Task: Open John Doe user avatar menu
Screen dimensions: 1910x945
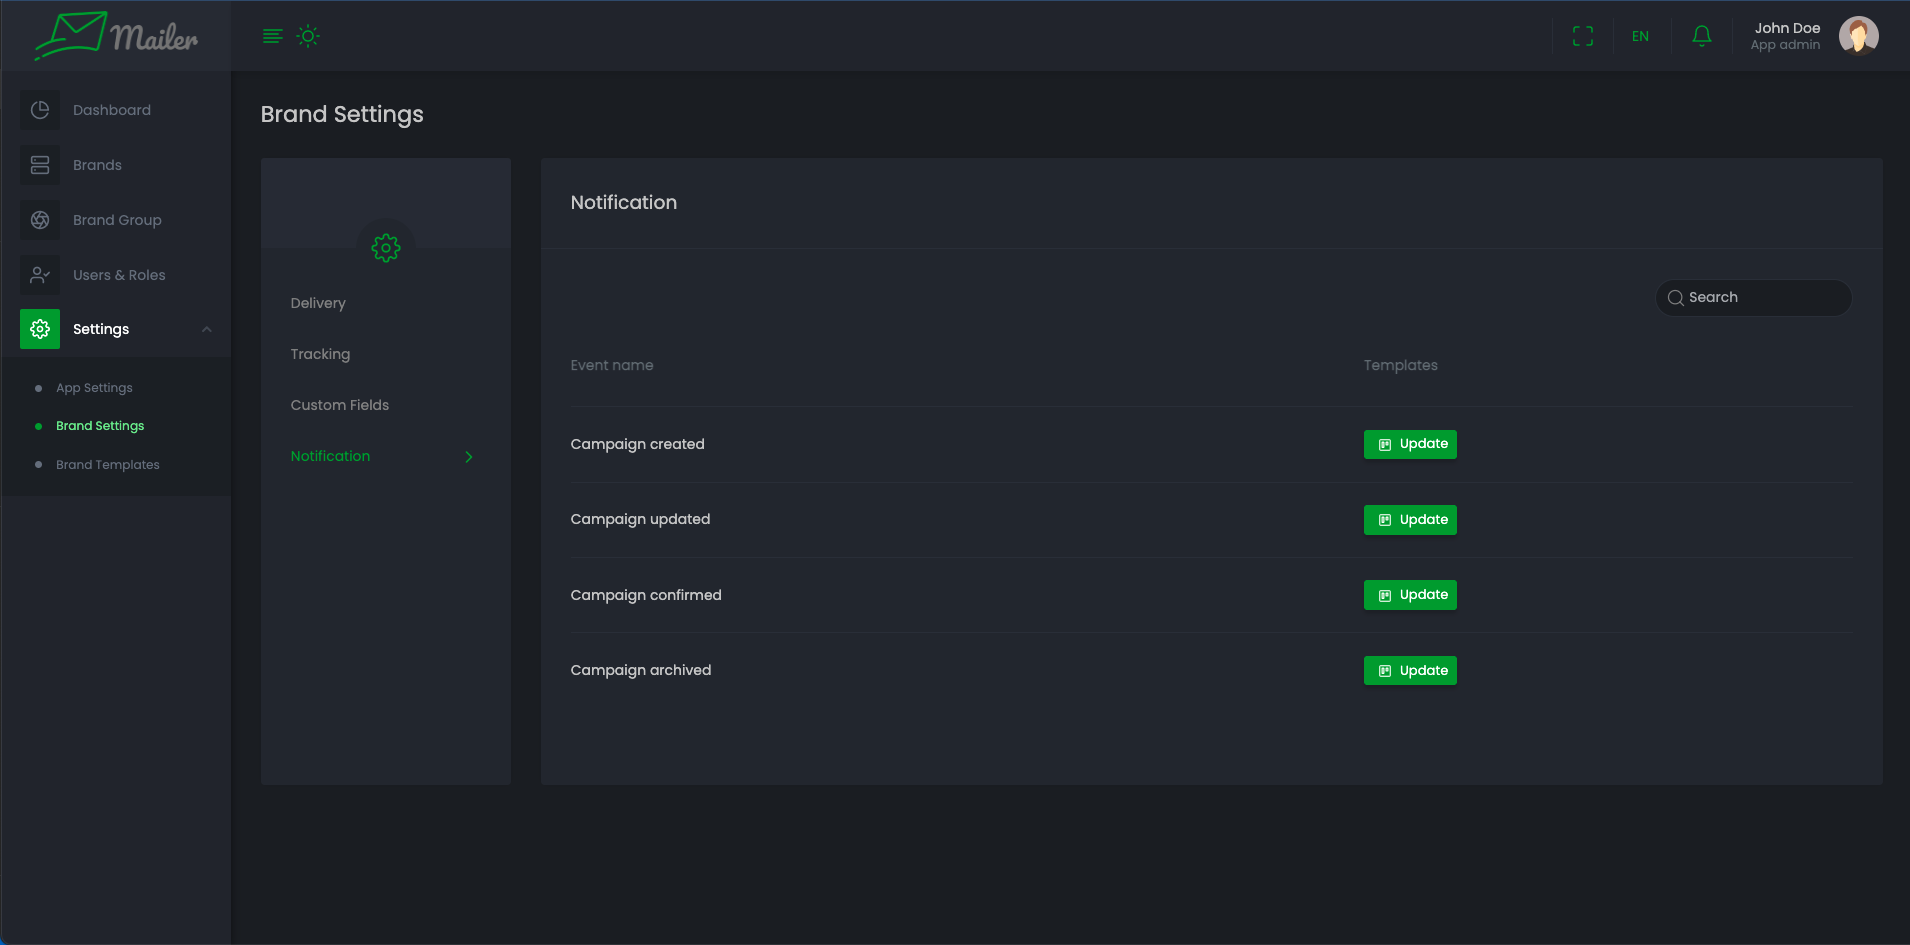Action: pyautogui.click(x=1858, y=36)
